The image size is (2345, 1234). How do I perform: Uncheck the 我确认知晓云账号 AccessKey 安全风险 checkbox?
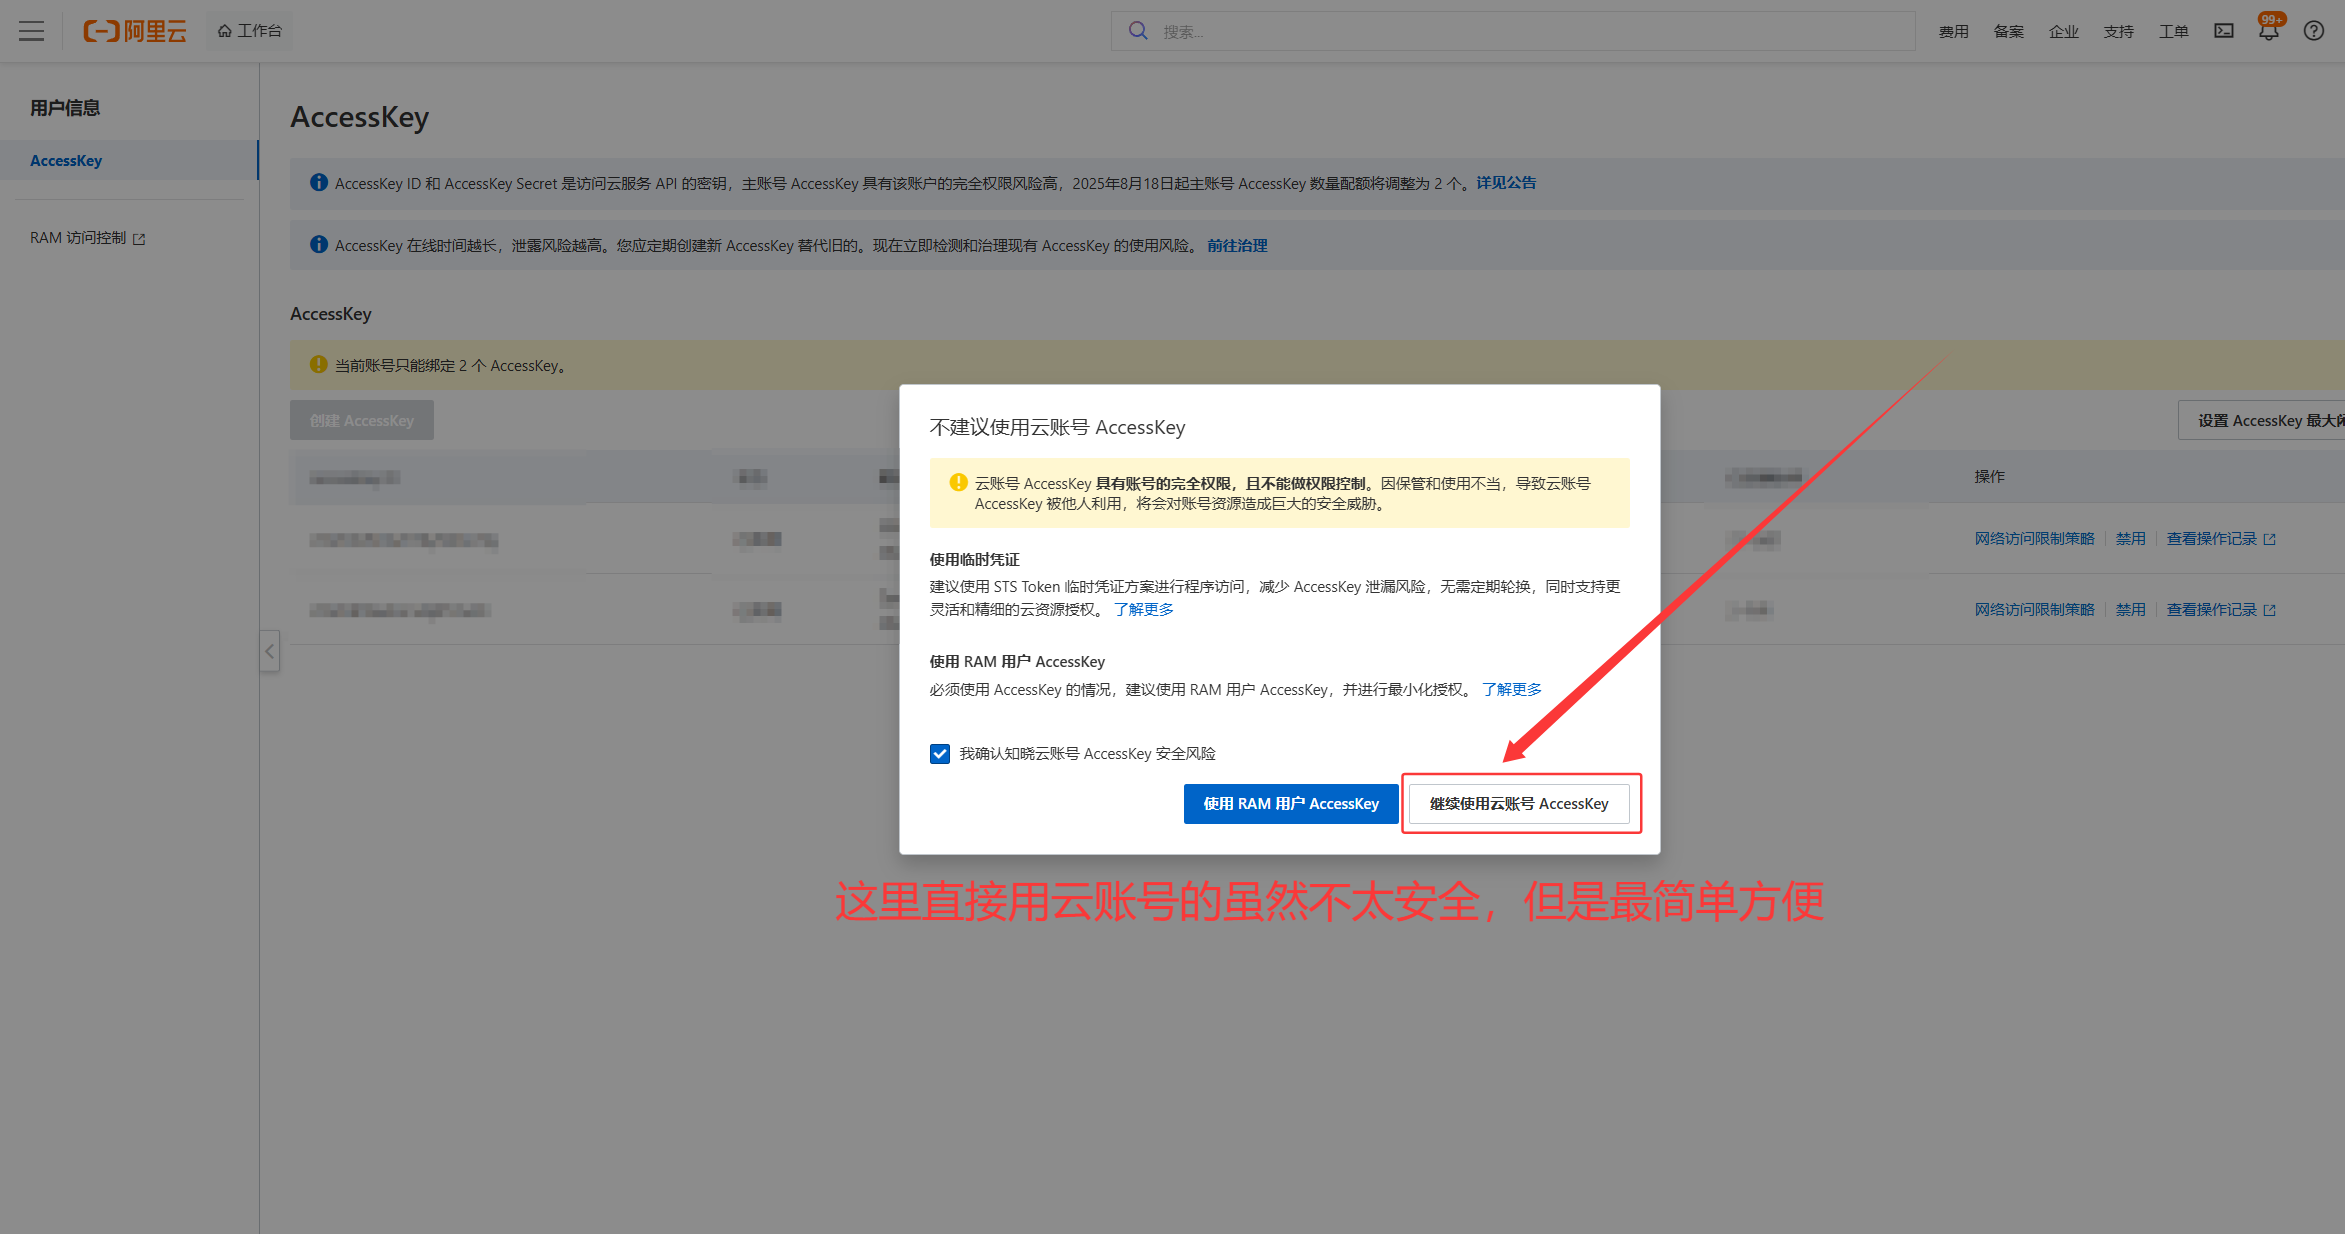click(x=940, y=754)
